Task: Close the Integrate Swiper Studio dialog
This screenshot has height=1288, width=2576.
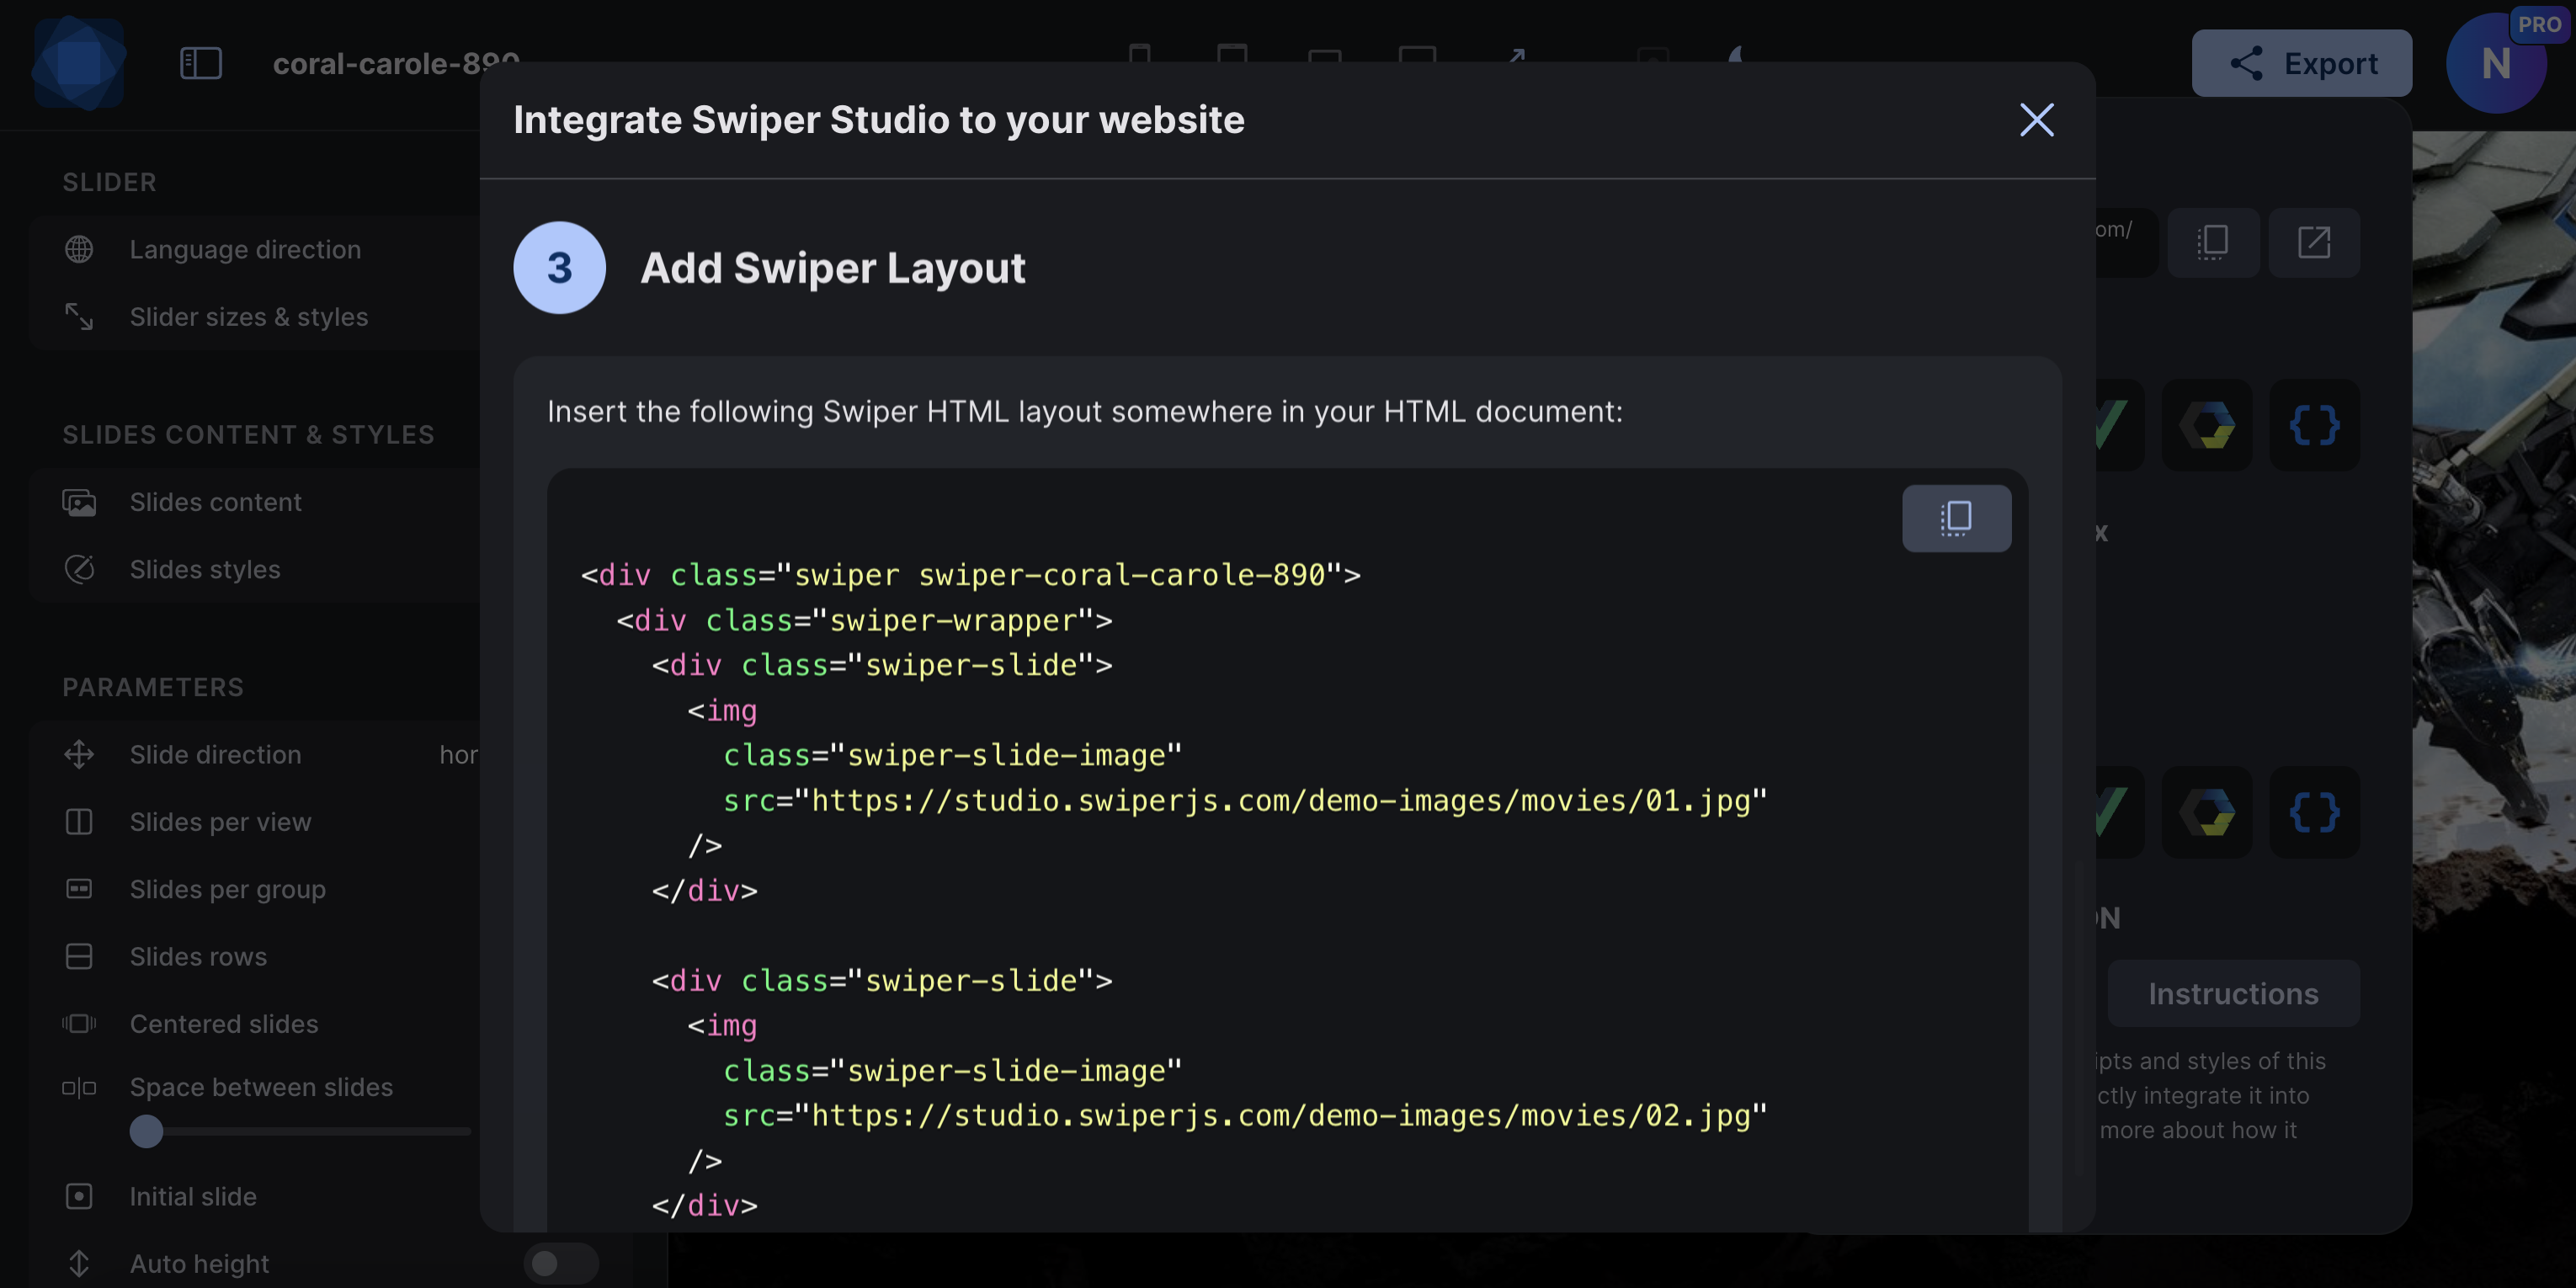Action: click(x=2036, y=120)
